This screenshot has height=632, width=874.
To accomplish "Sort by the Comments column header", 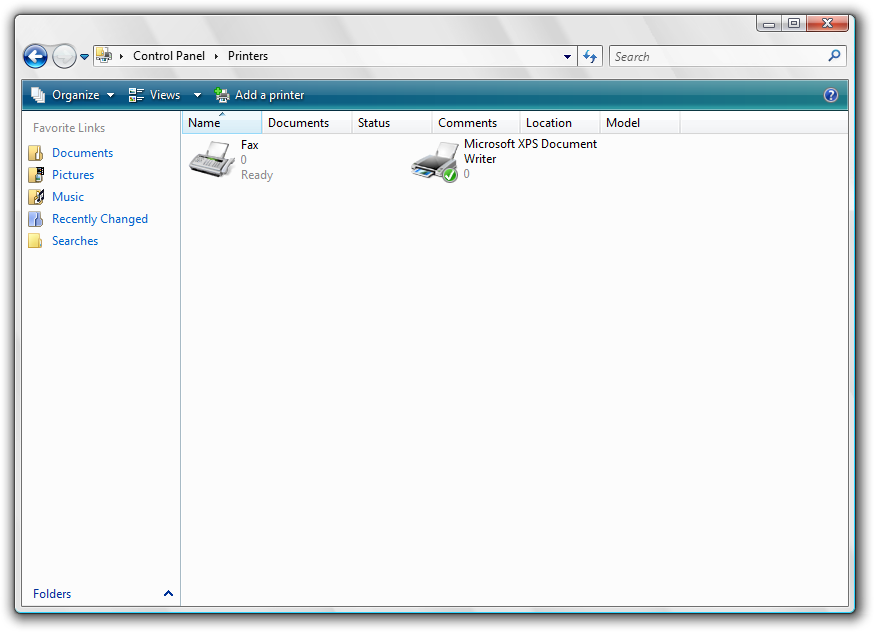I will click(476, 123).
